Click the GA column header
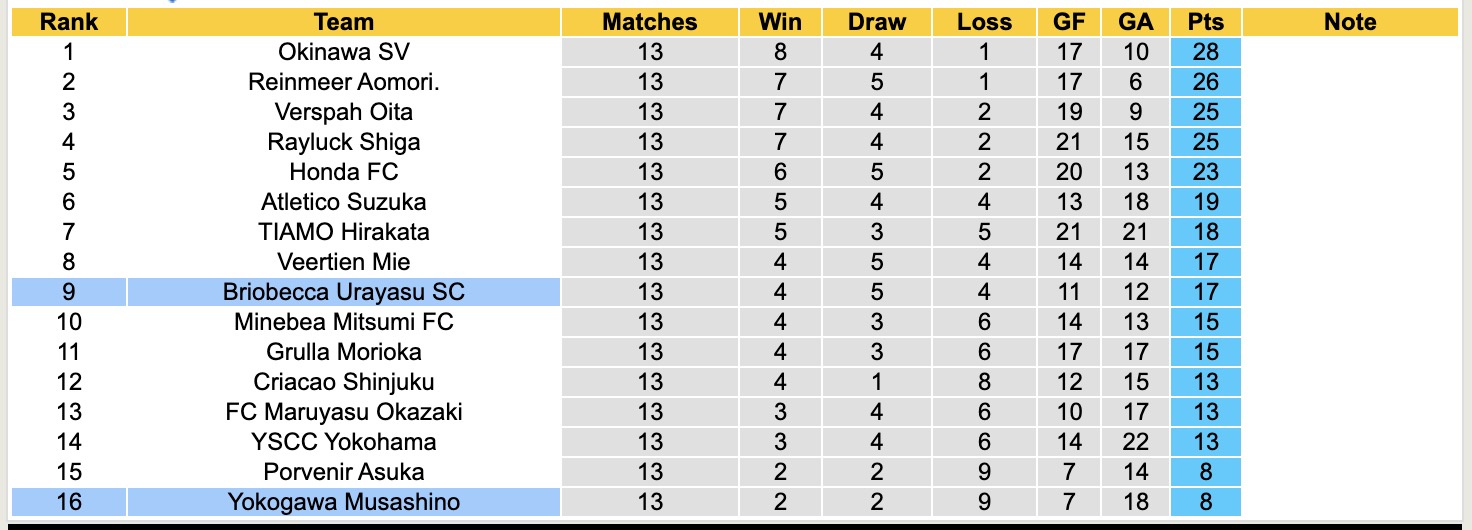This screenshot has height=530, width=1472. [1137, 22]
